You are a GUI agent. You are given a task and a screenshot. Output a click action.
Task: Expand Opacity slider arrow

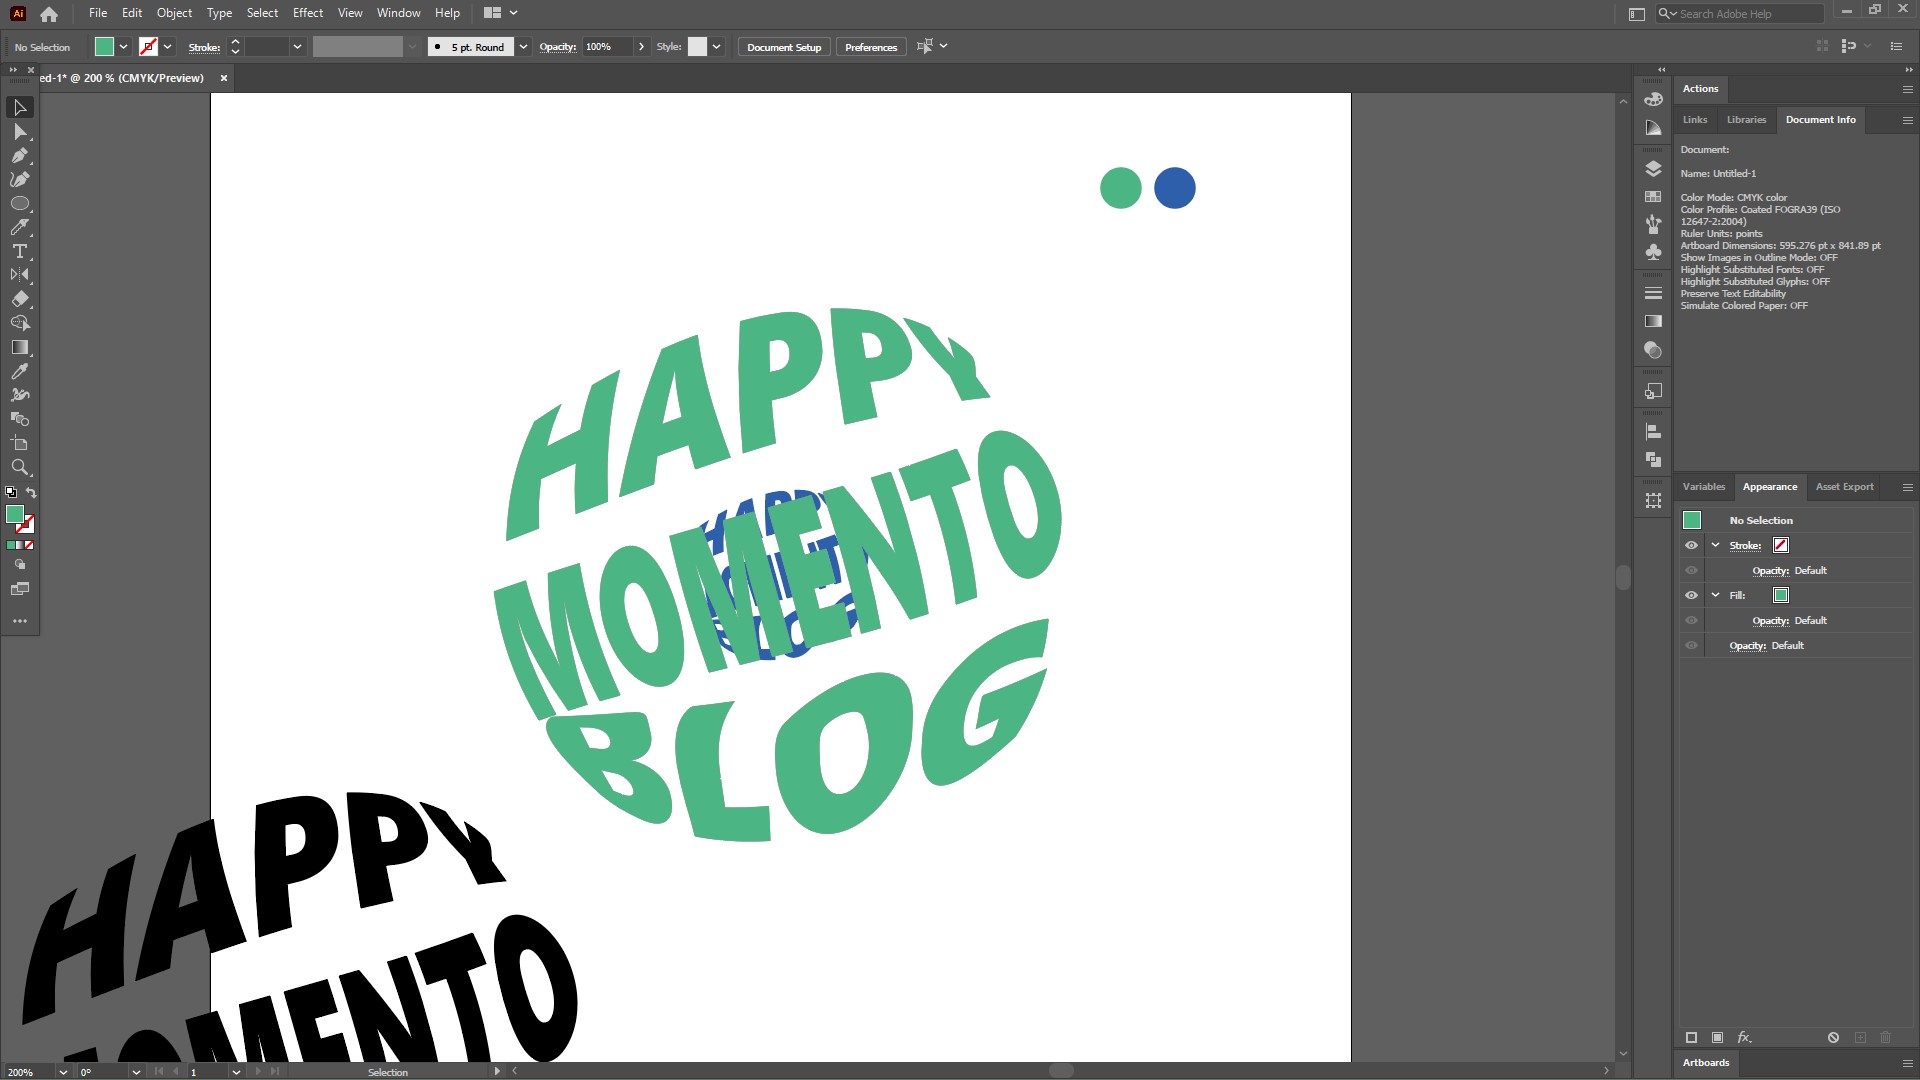[x=641, y=47]
